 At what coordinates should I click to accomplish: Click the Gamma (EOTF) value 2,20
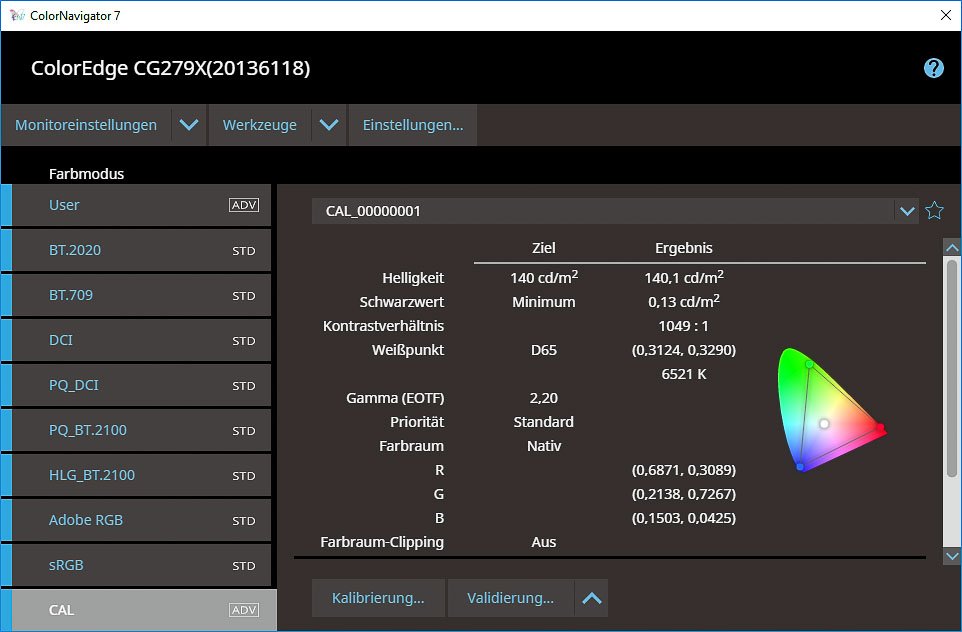[x=544, y=398]
